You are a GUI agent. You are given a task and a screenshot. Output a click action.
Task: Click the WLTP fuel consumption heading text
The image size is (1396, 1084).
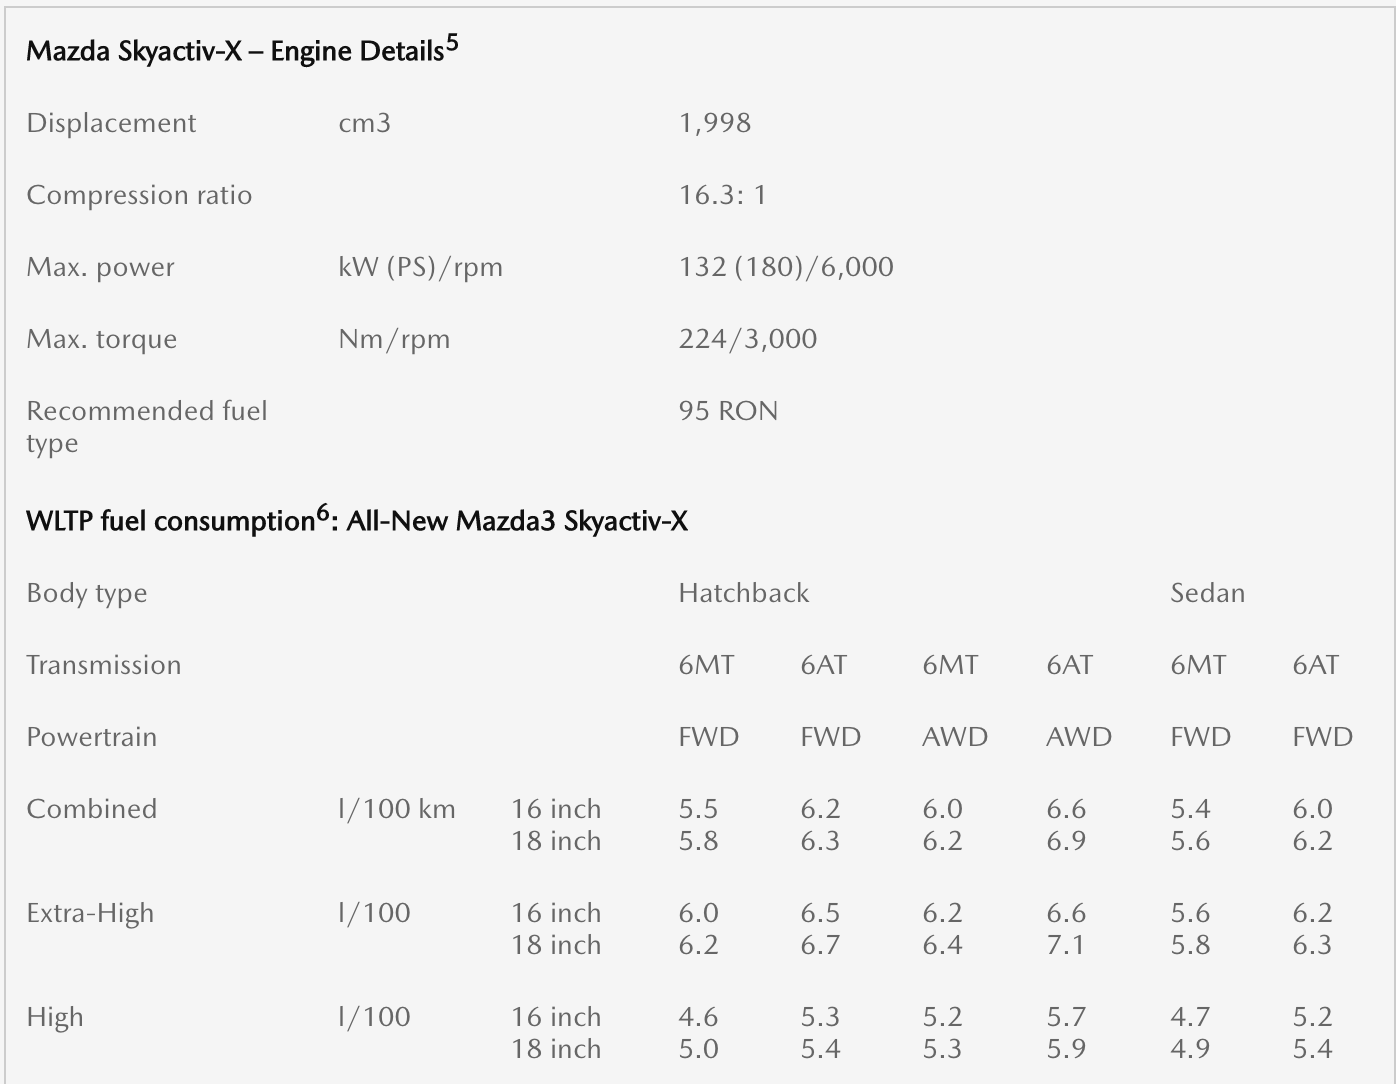coord(170,522)
